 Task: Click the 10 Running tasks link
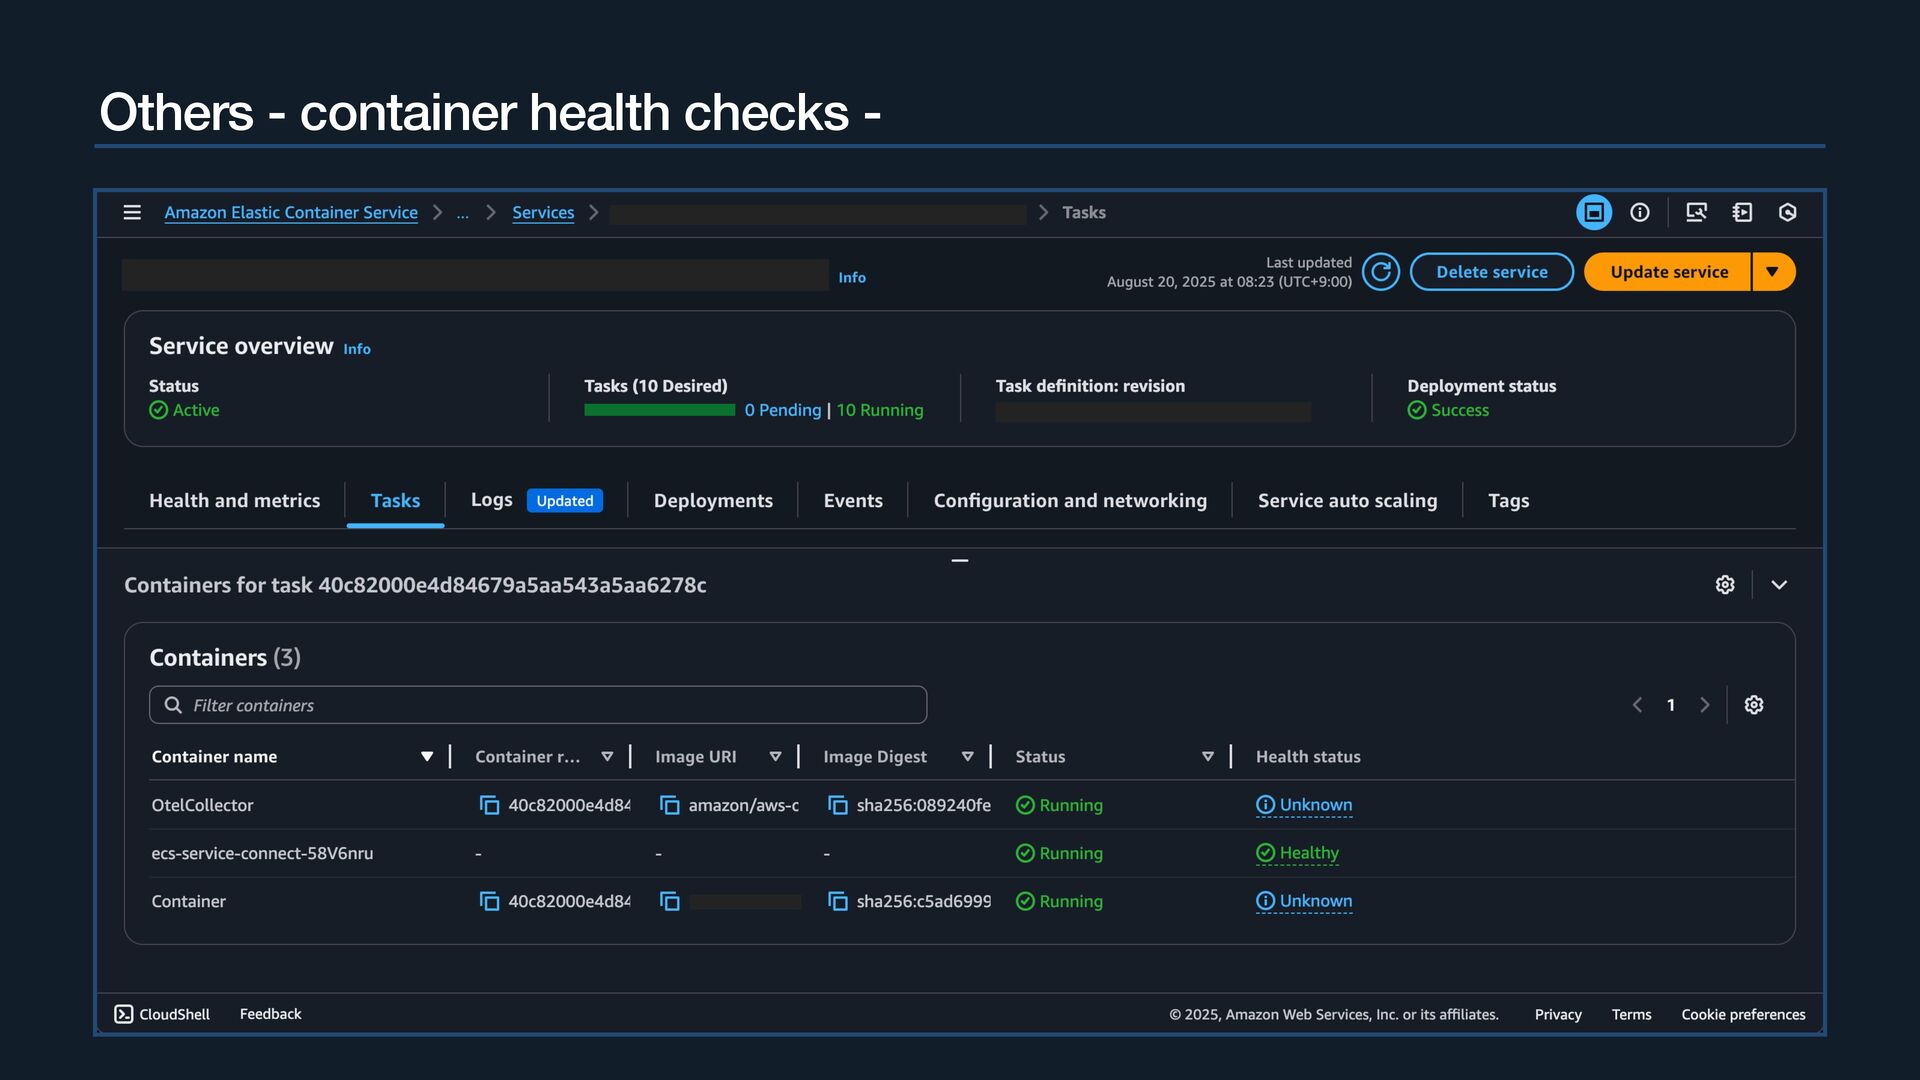point(880,410)
